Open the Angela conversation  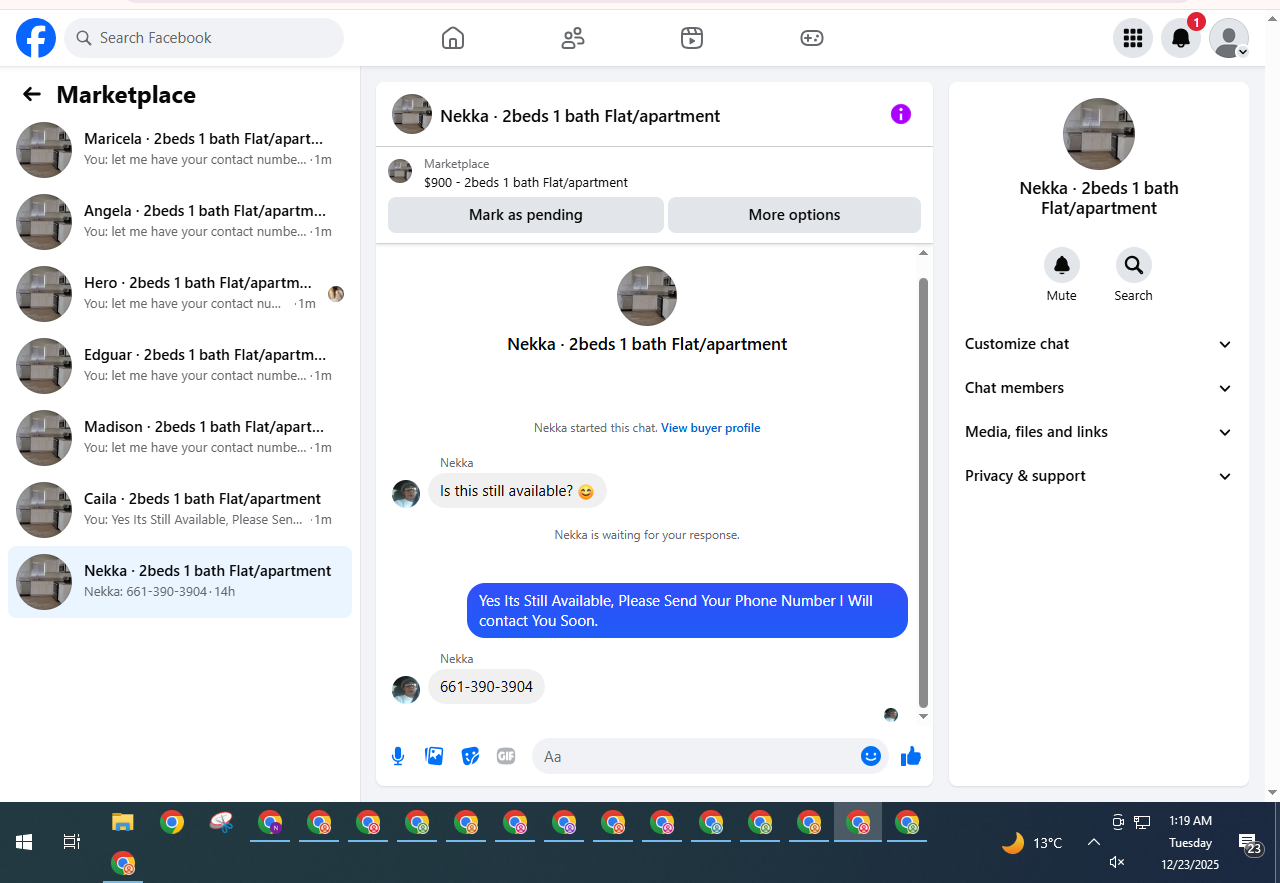(180, 222)
